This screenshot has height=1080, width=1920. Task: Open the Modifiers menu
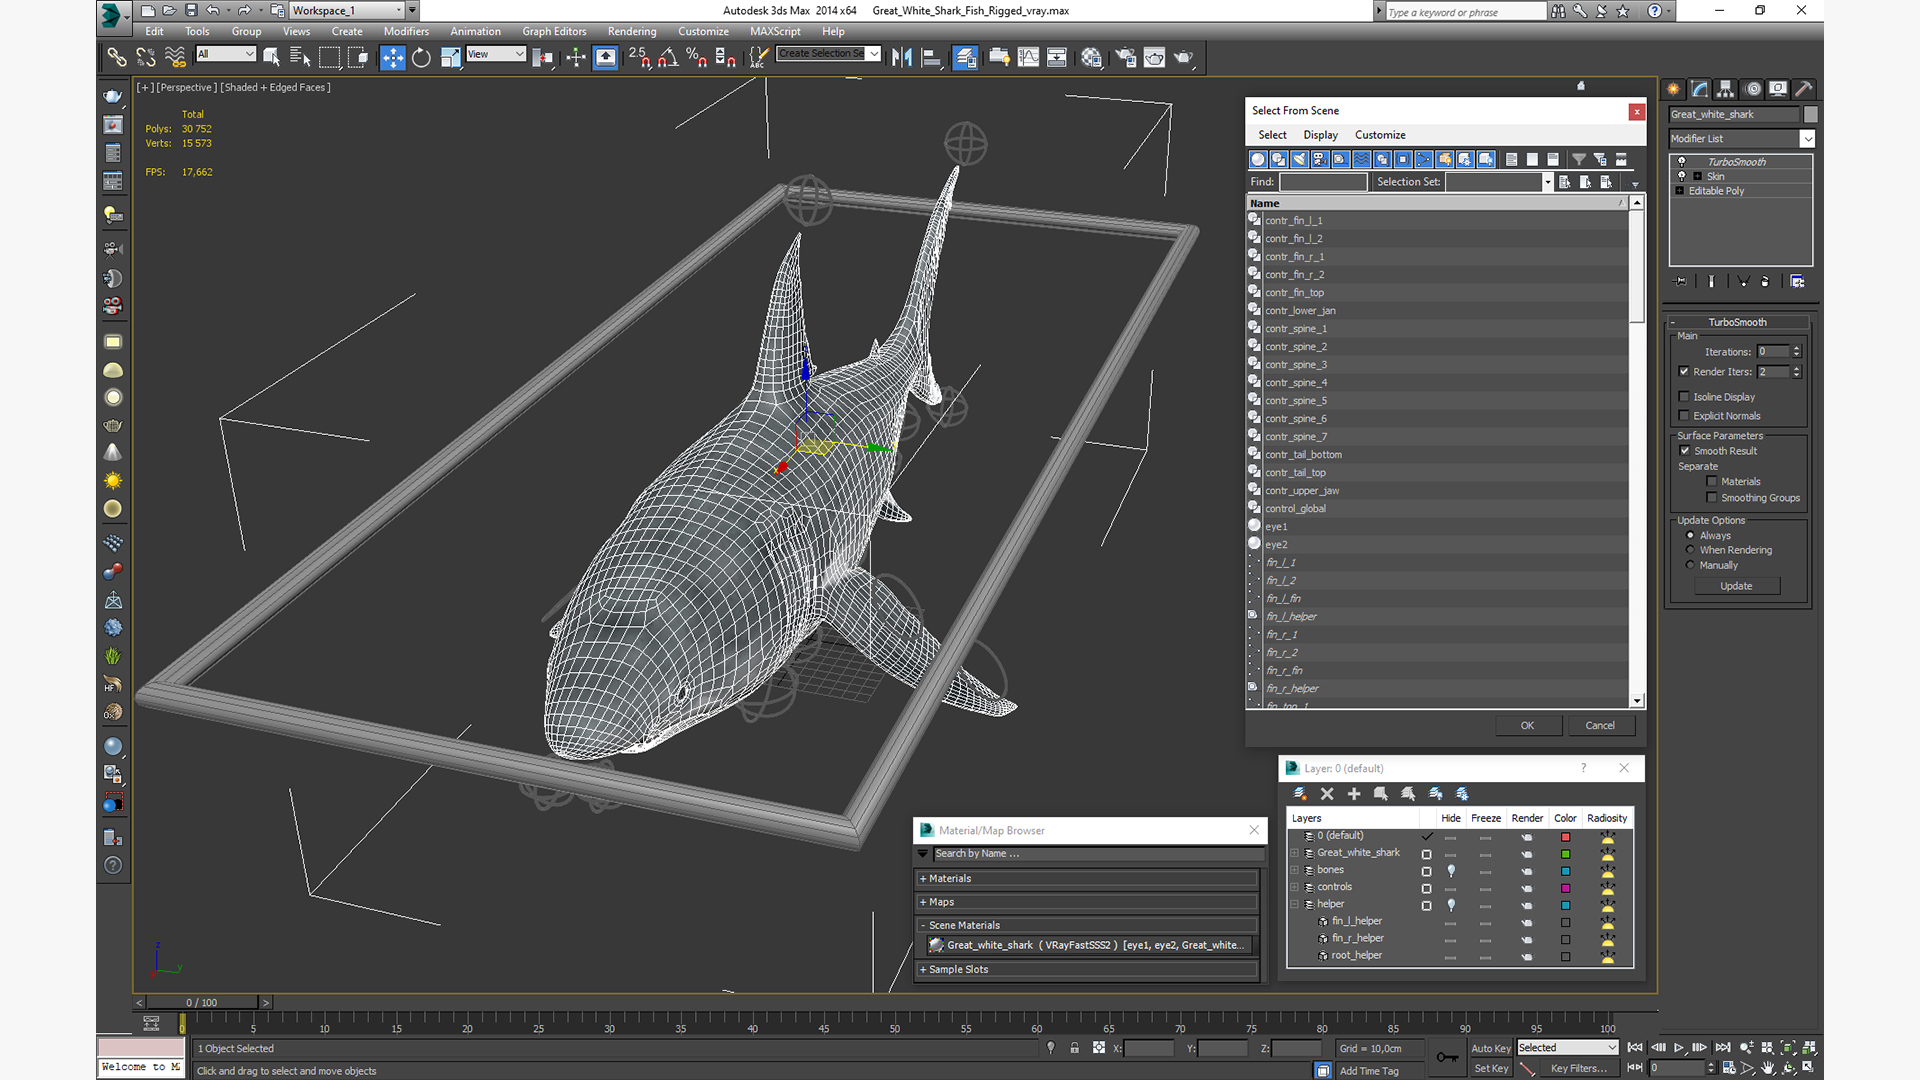(406, 32)
